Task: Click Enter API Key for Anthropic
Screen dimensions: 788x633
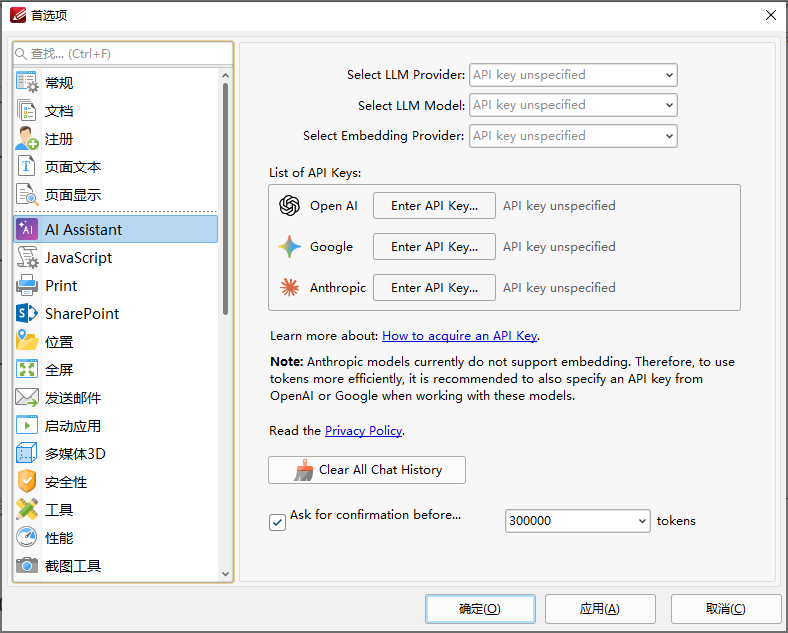Action: (434, 287)
